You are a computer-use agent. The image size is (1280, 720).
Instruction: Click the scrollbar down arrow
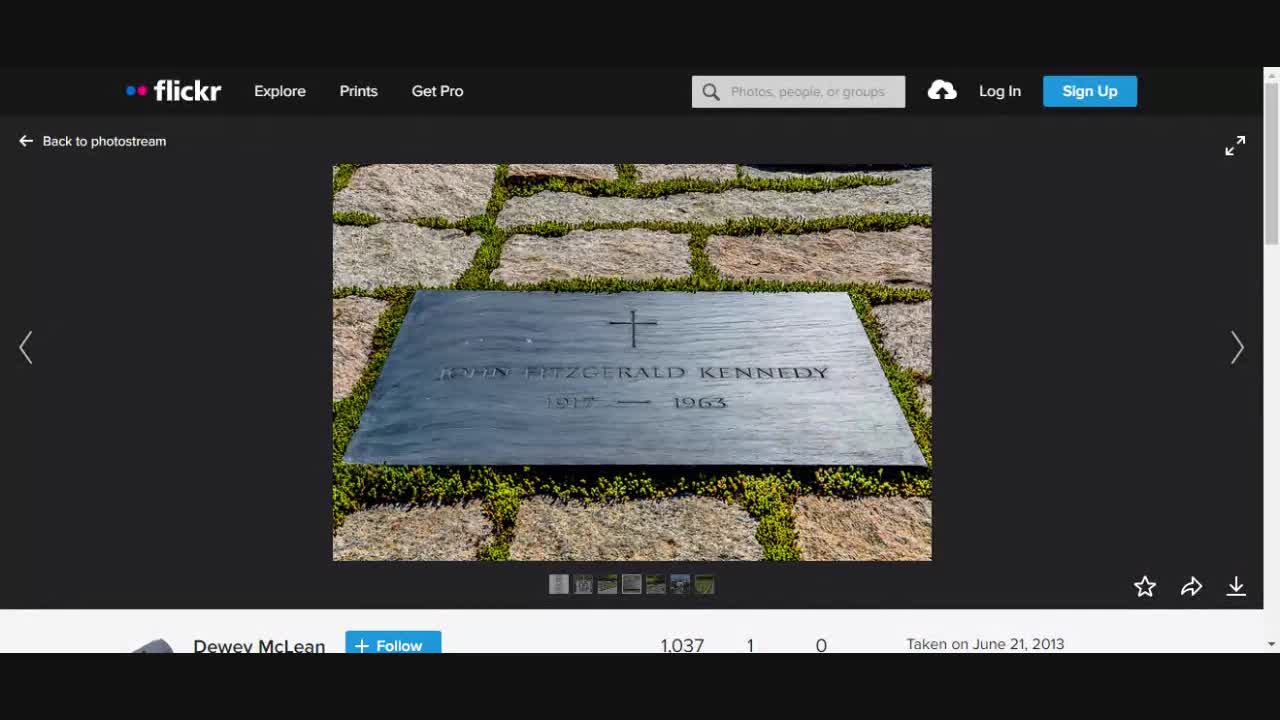click(1272, 645)
